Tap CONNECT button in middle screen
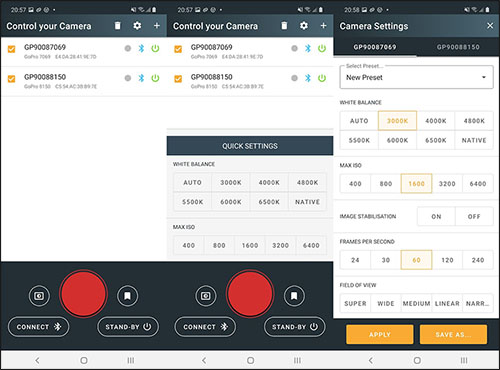The width and height of the screenshot is (500, 370). [205, 327]
